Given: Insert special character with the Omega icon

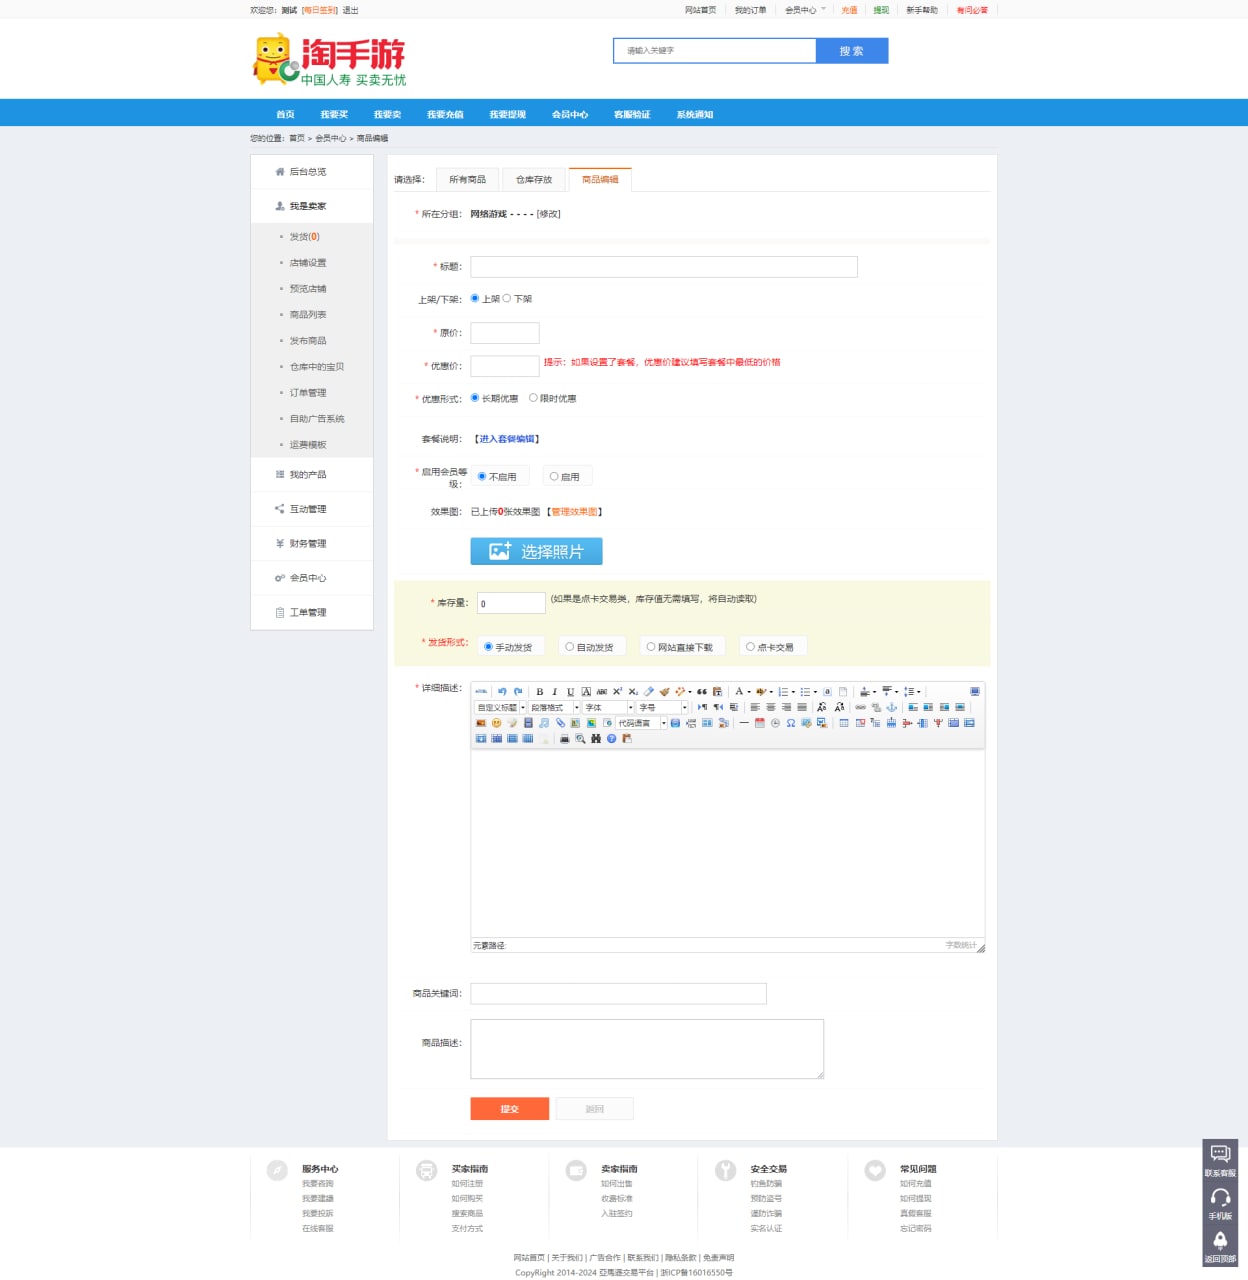Looking at the screenshot, I should coord(791,723).
